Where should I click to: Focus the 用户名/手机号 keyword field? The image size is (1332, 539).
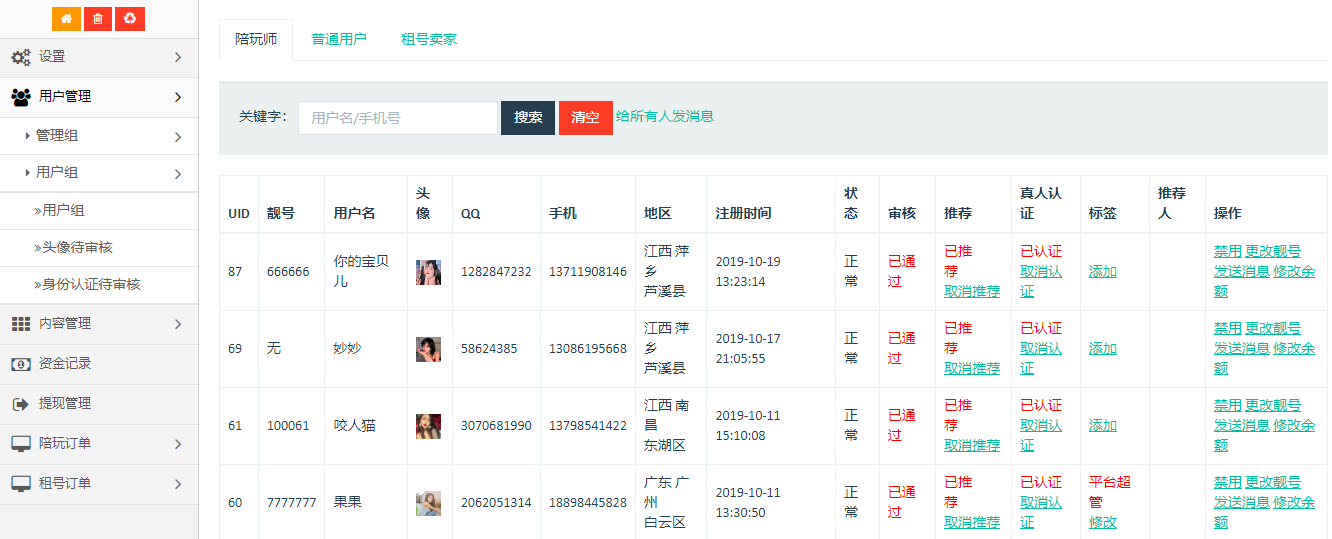tap(397, 118)
